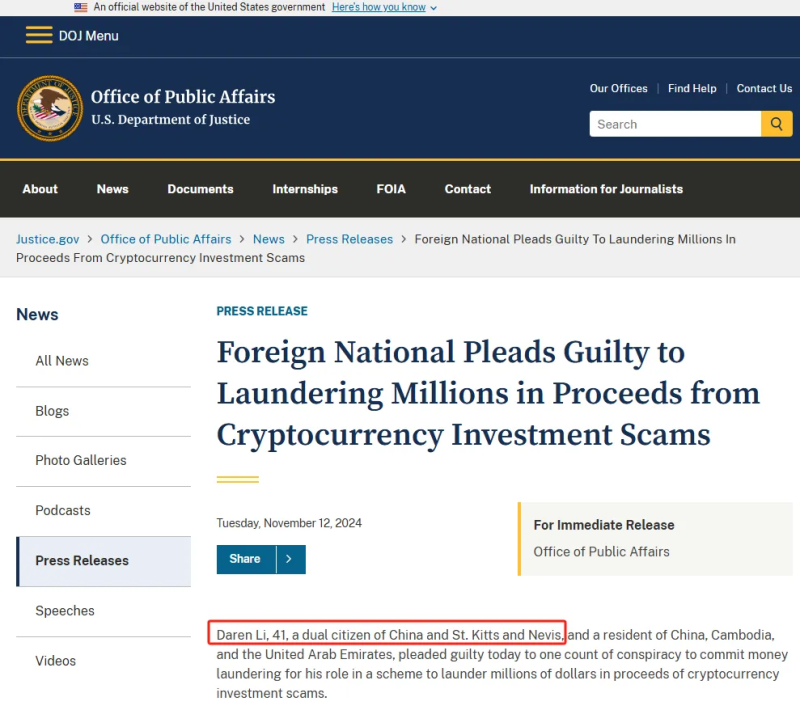Open Our Offices header link

coord(618,88)
